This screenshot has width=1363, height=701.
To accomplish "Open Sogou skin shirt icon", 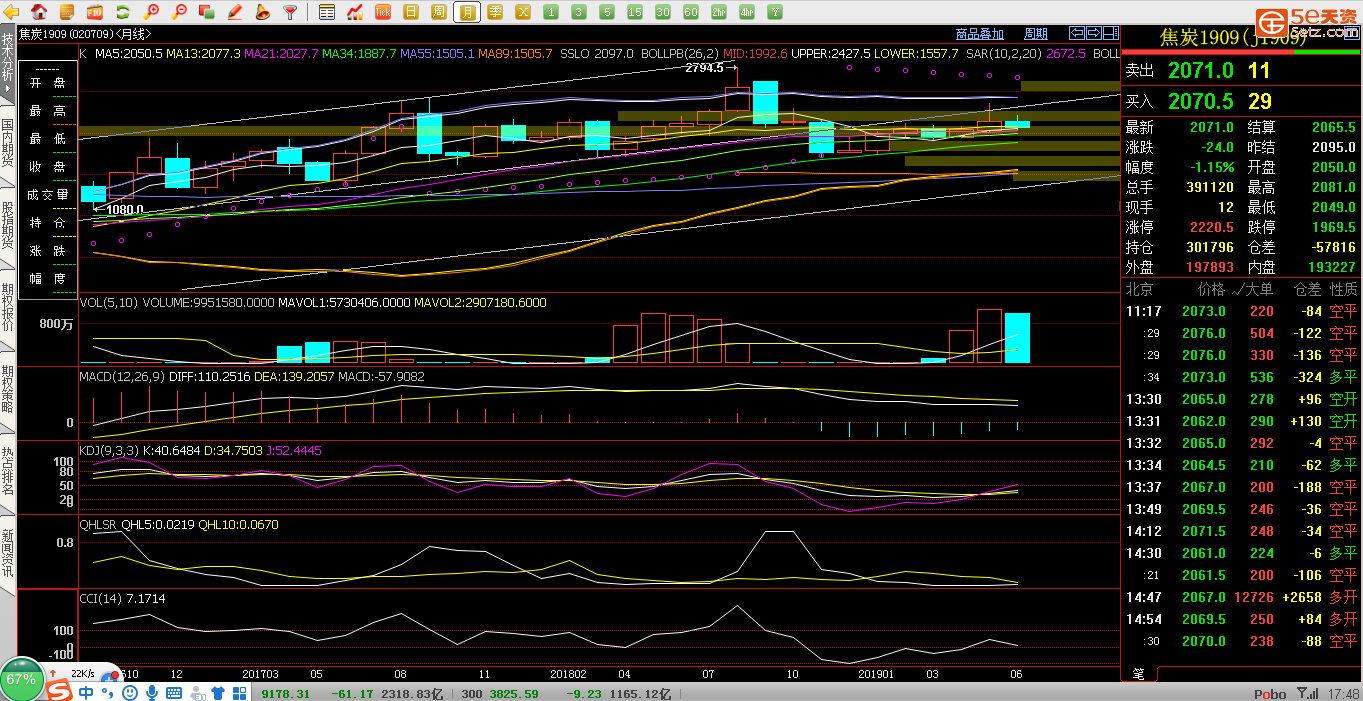I will (x=218, y=693).
